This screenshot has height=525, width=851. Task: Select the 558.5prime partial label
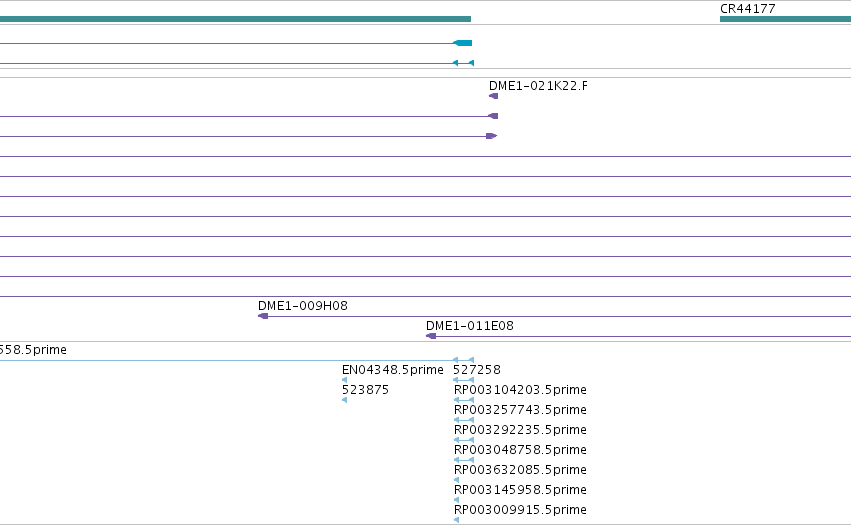click(33, 350)
